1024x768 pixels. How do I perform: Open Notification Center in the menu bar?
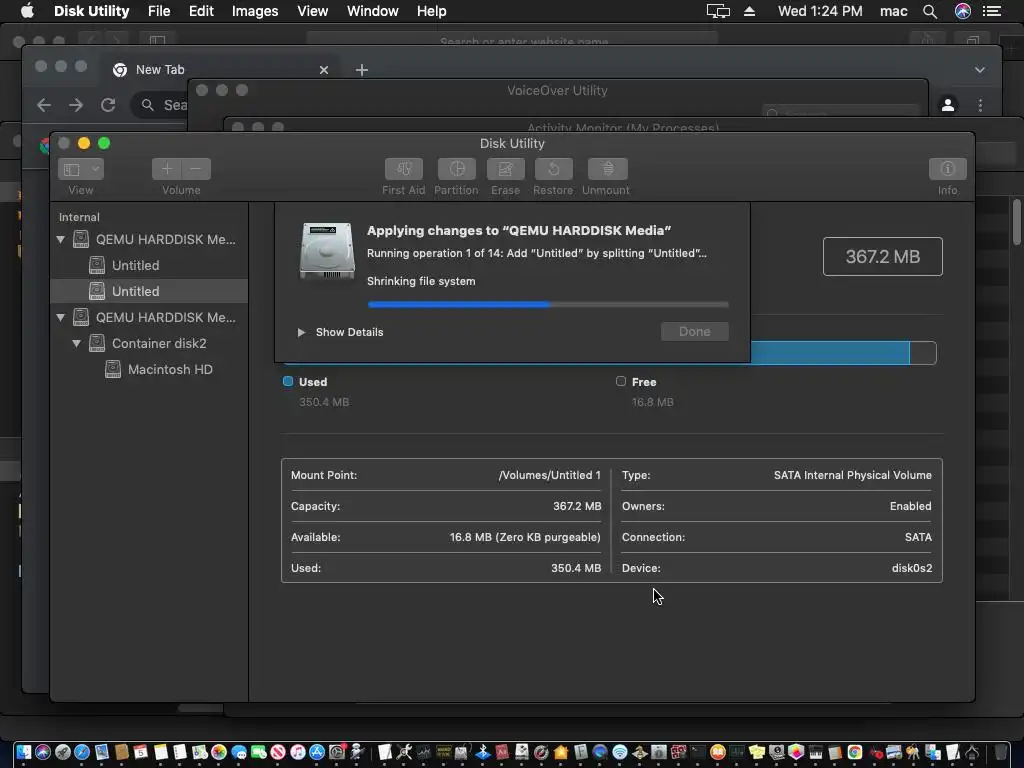pos(992,11)
